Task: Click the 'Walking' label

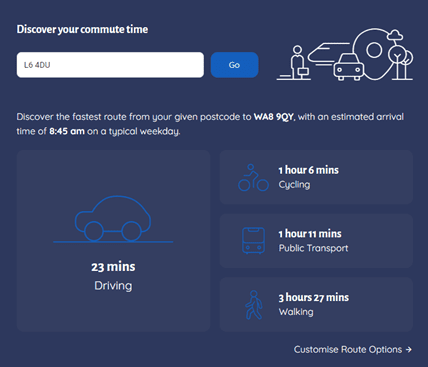Action: [296, 312]
